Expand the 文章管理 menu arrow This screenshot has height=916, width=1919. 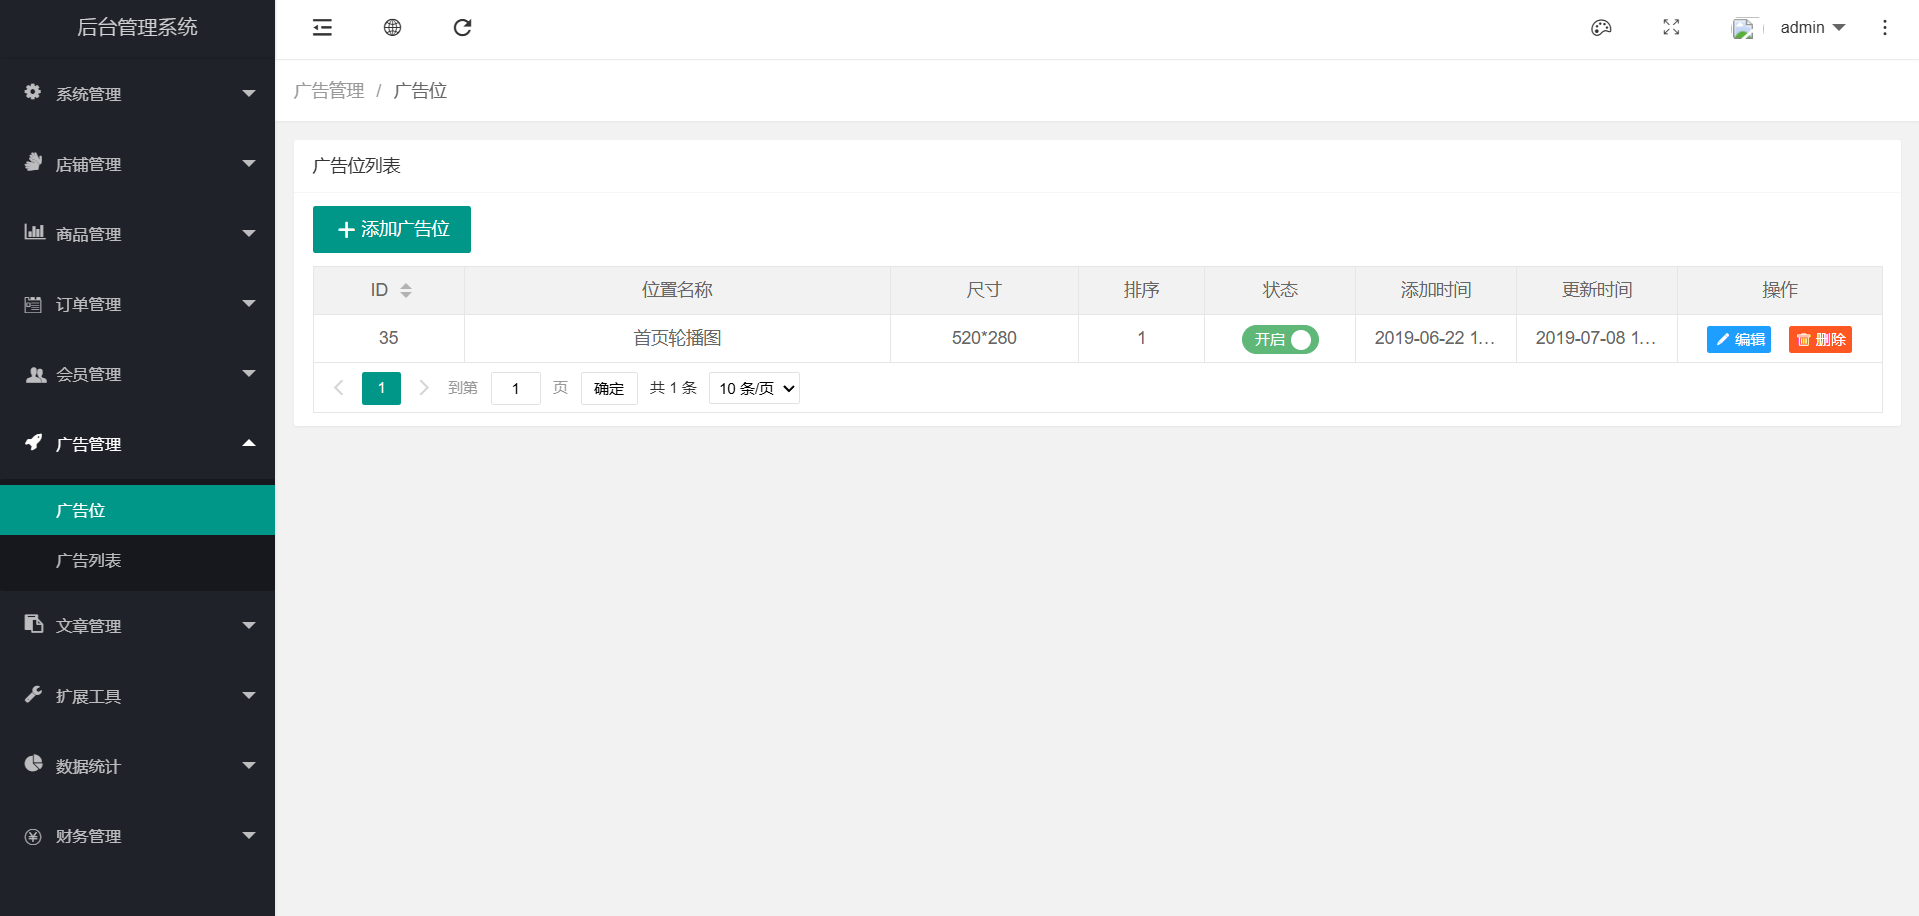(x=249, y=625)
